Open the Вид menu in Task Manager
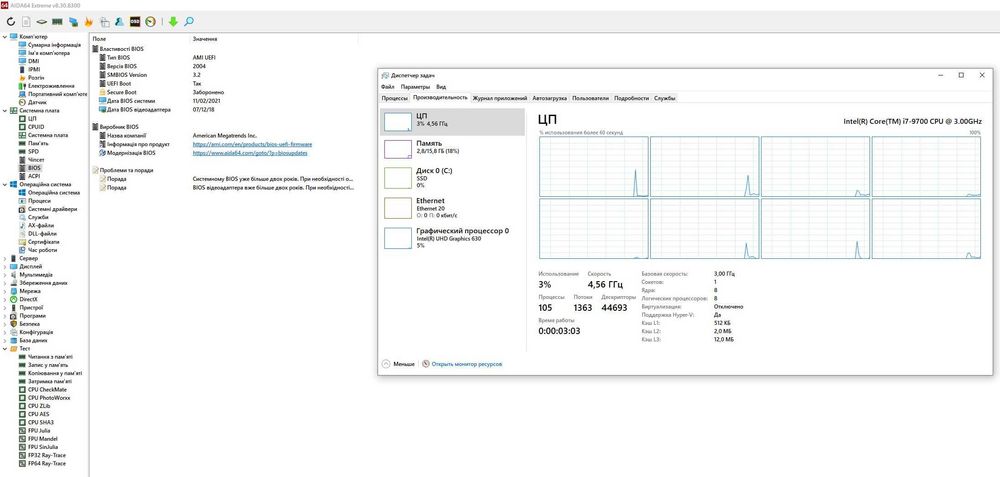This screenshot has width=1000, height=477. (441, 87)
